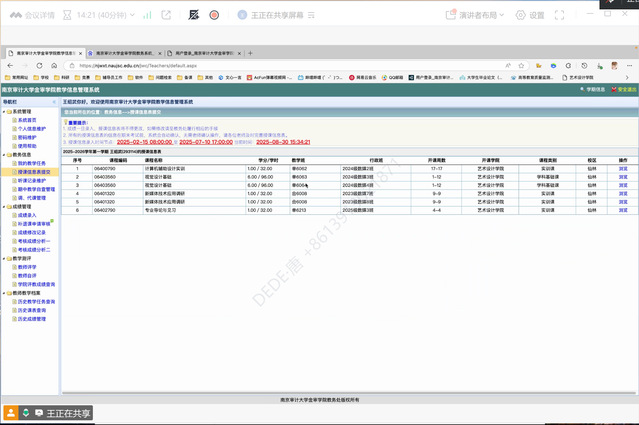The image size is (639, 425).
Task: Click the red record icon in meeting bar
Action: pyautogui.click(x=213, y=15)
